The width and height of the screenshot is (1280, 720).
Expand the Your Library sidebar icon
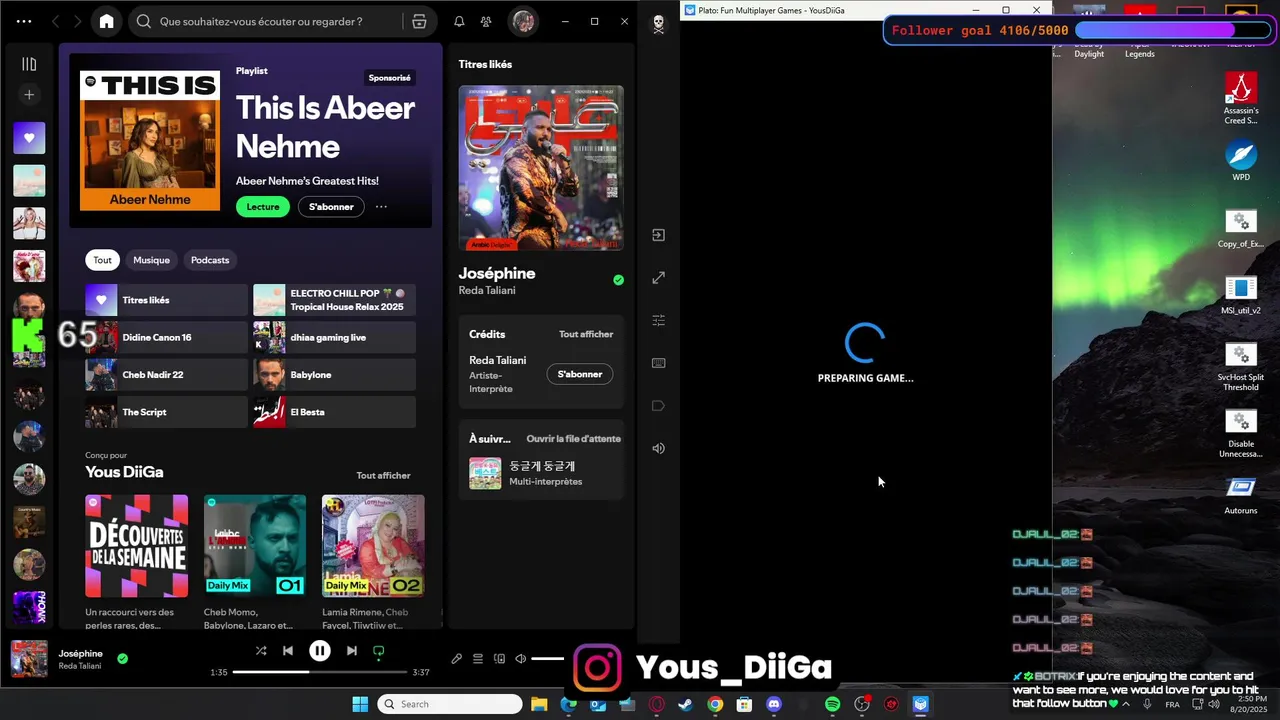29,64
